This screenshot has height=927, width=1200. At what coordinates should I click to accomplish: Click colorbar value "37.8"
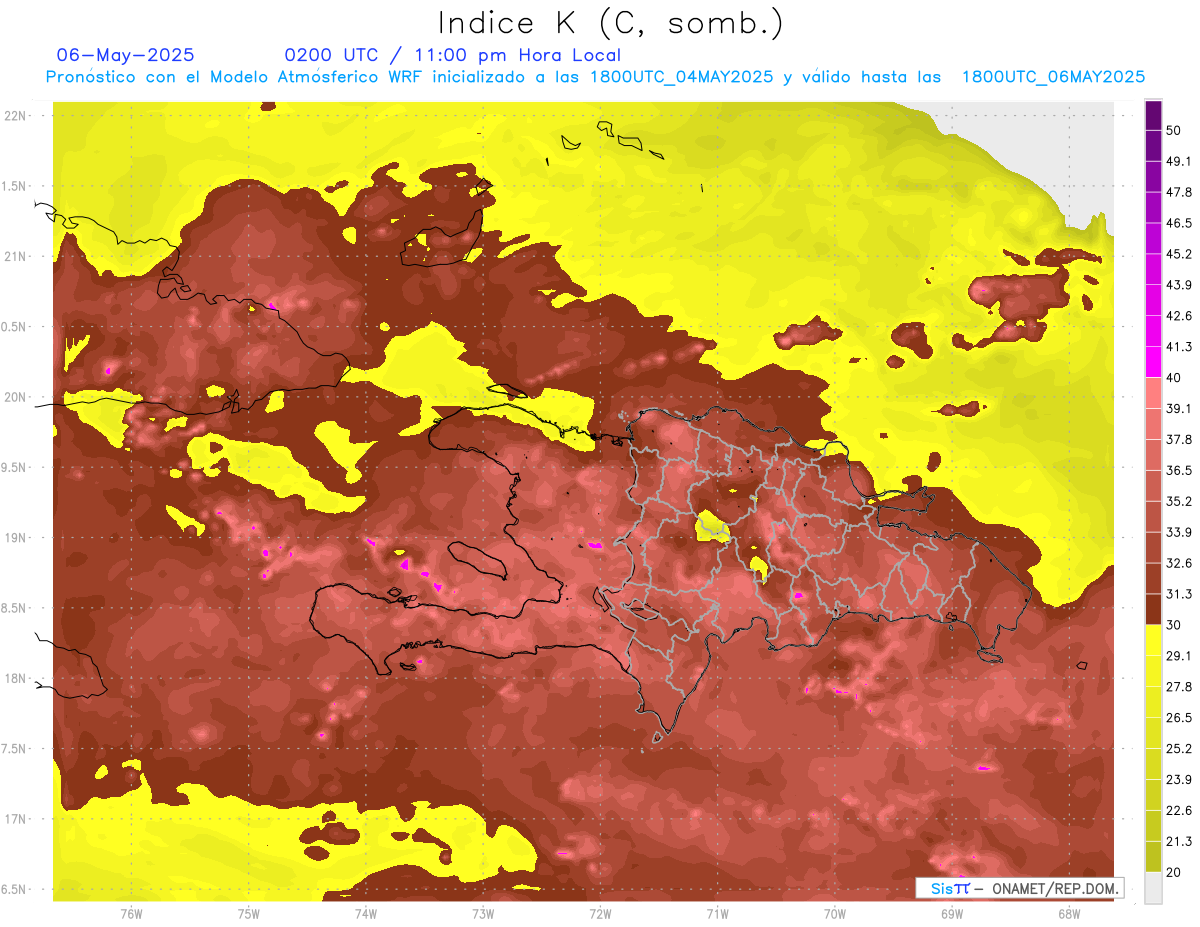tap(1179, 439)
